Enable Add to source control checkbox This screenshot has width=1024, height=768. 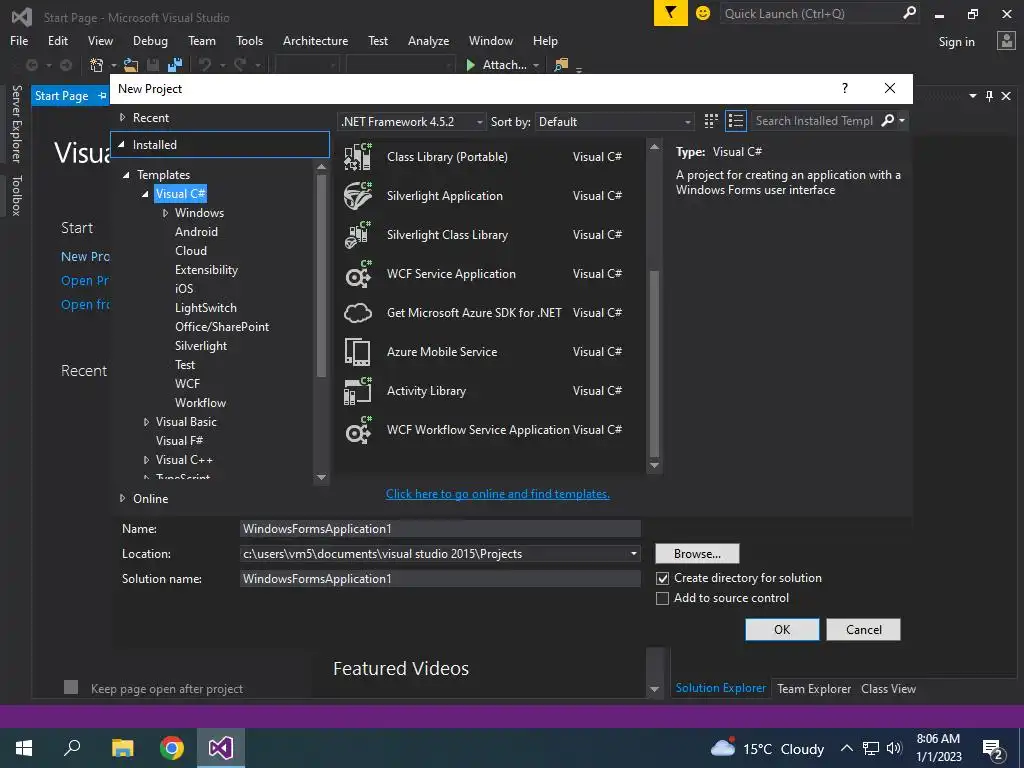(662, 599)
